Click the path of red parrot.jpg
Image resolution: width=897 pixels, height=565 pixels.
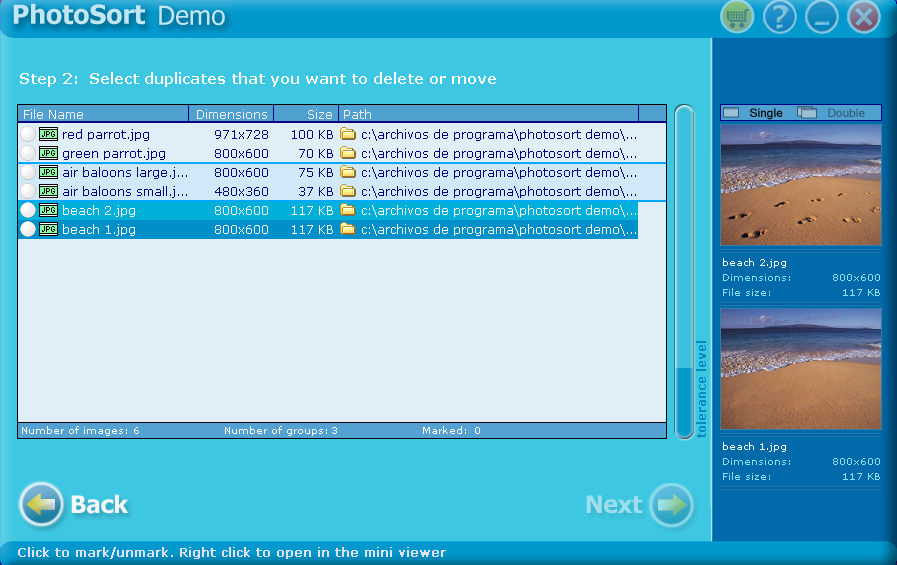point(499,134)
